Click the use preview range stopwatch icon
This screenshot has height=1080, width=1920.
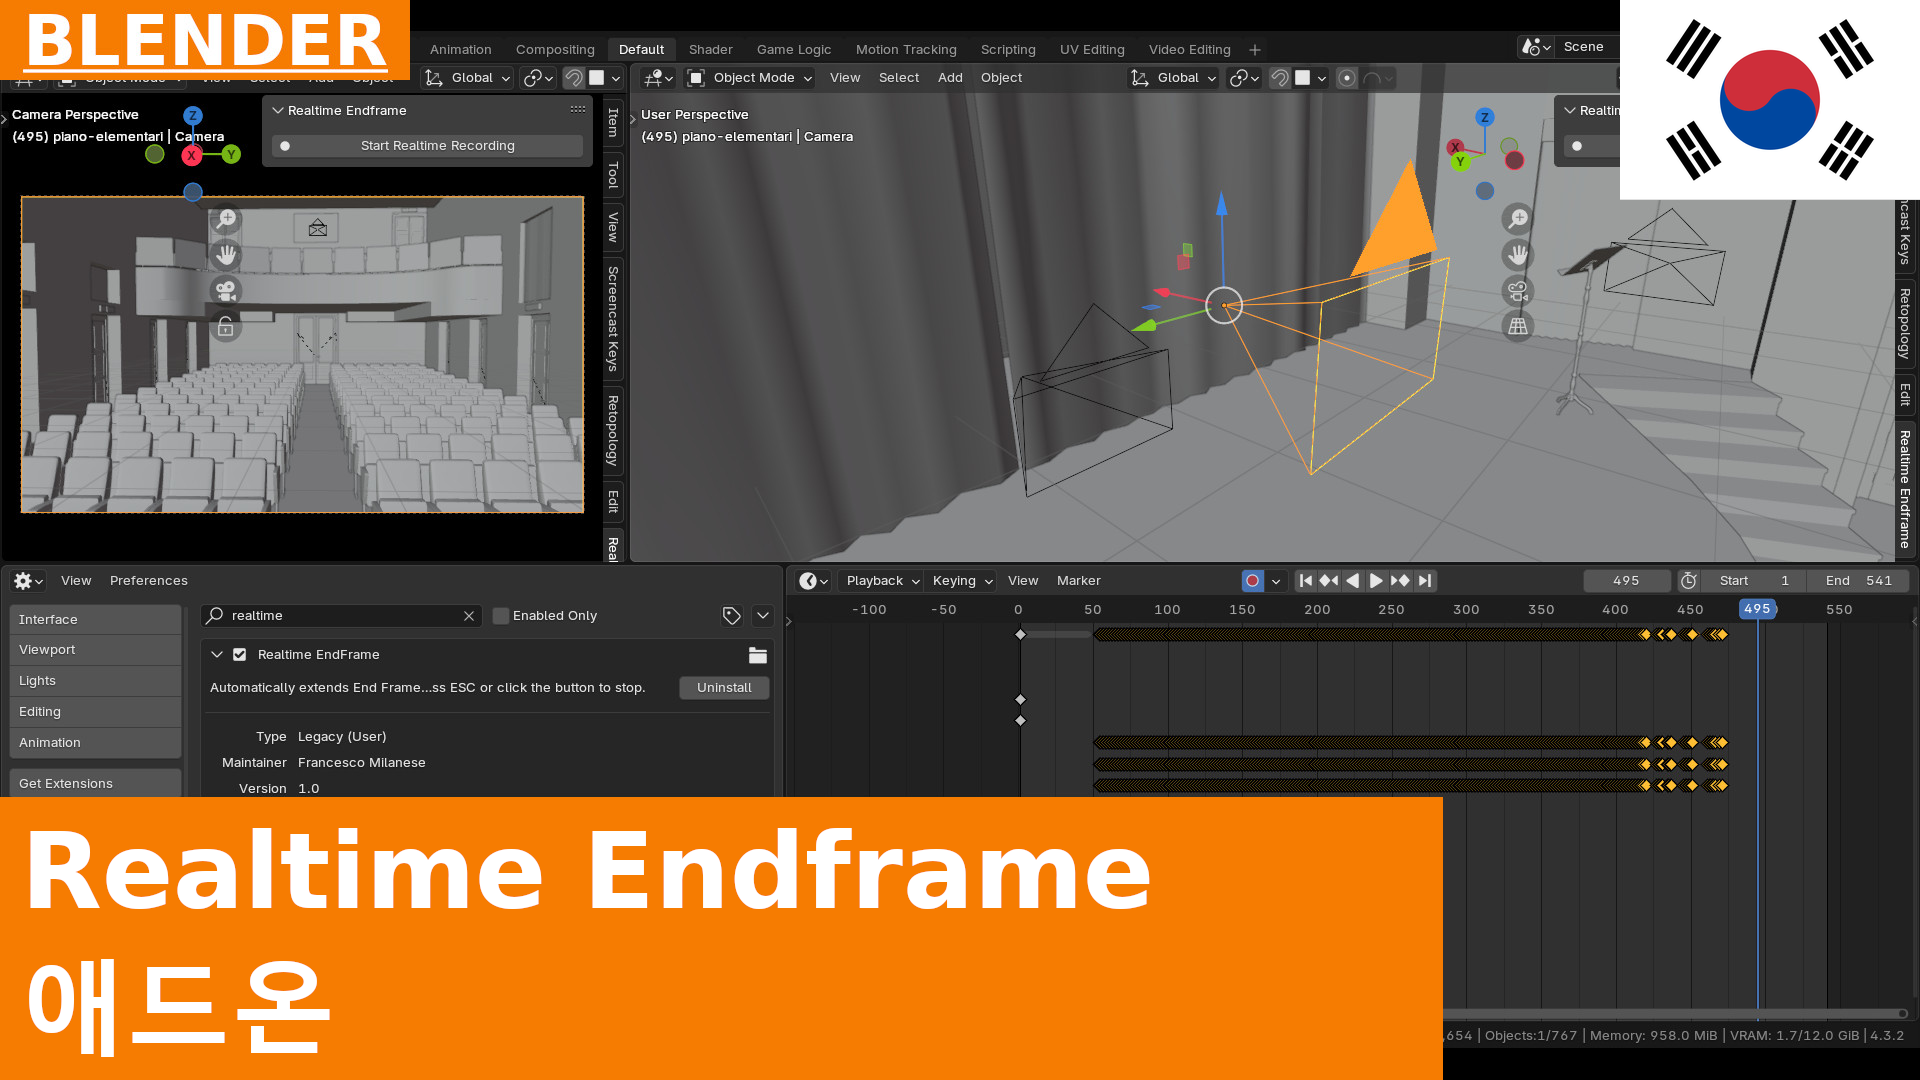coord(1689,580)
